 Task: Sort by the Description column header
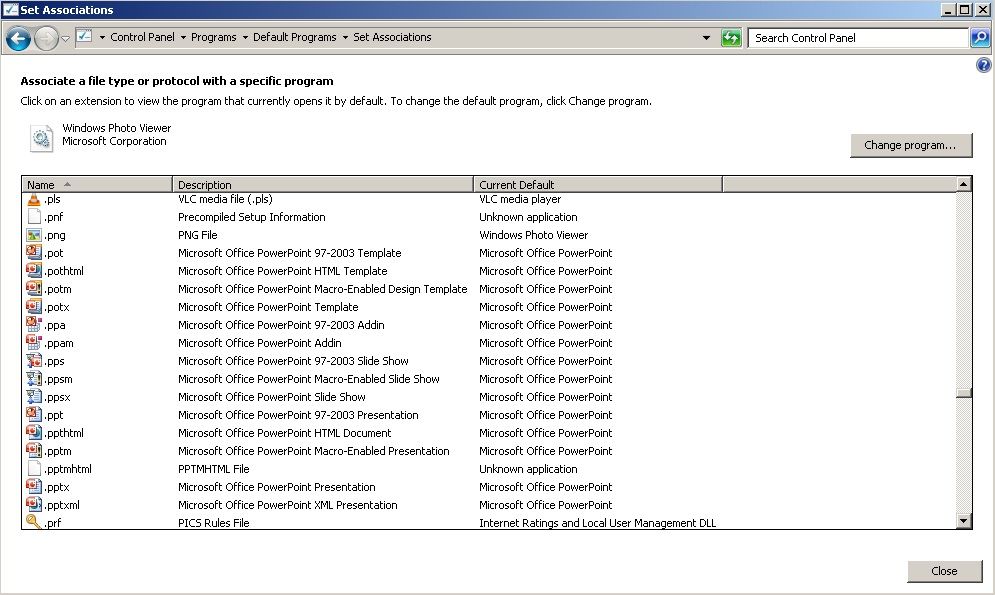pyautogui.click(x=323, y=185)
